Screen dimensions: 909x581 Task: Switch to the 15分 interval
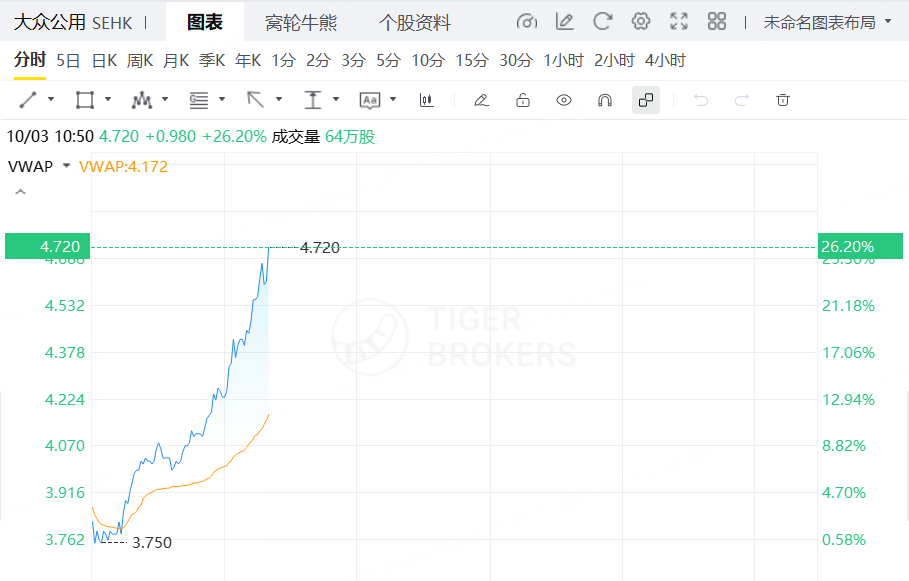(x=471, y=60)
